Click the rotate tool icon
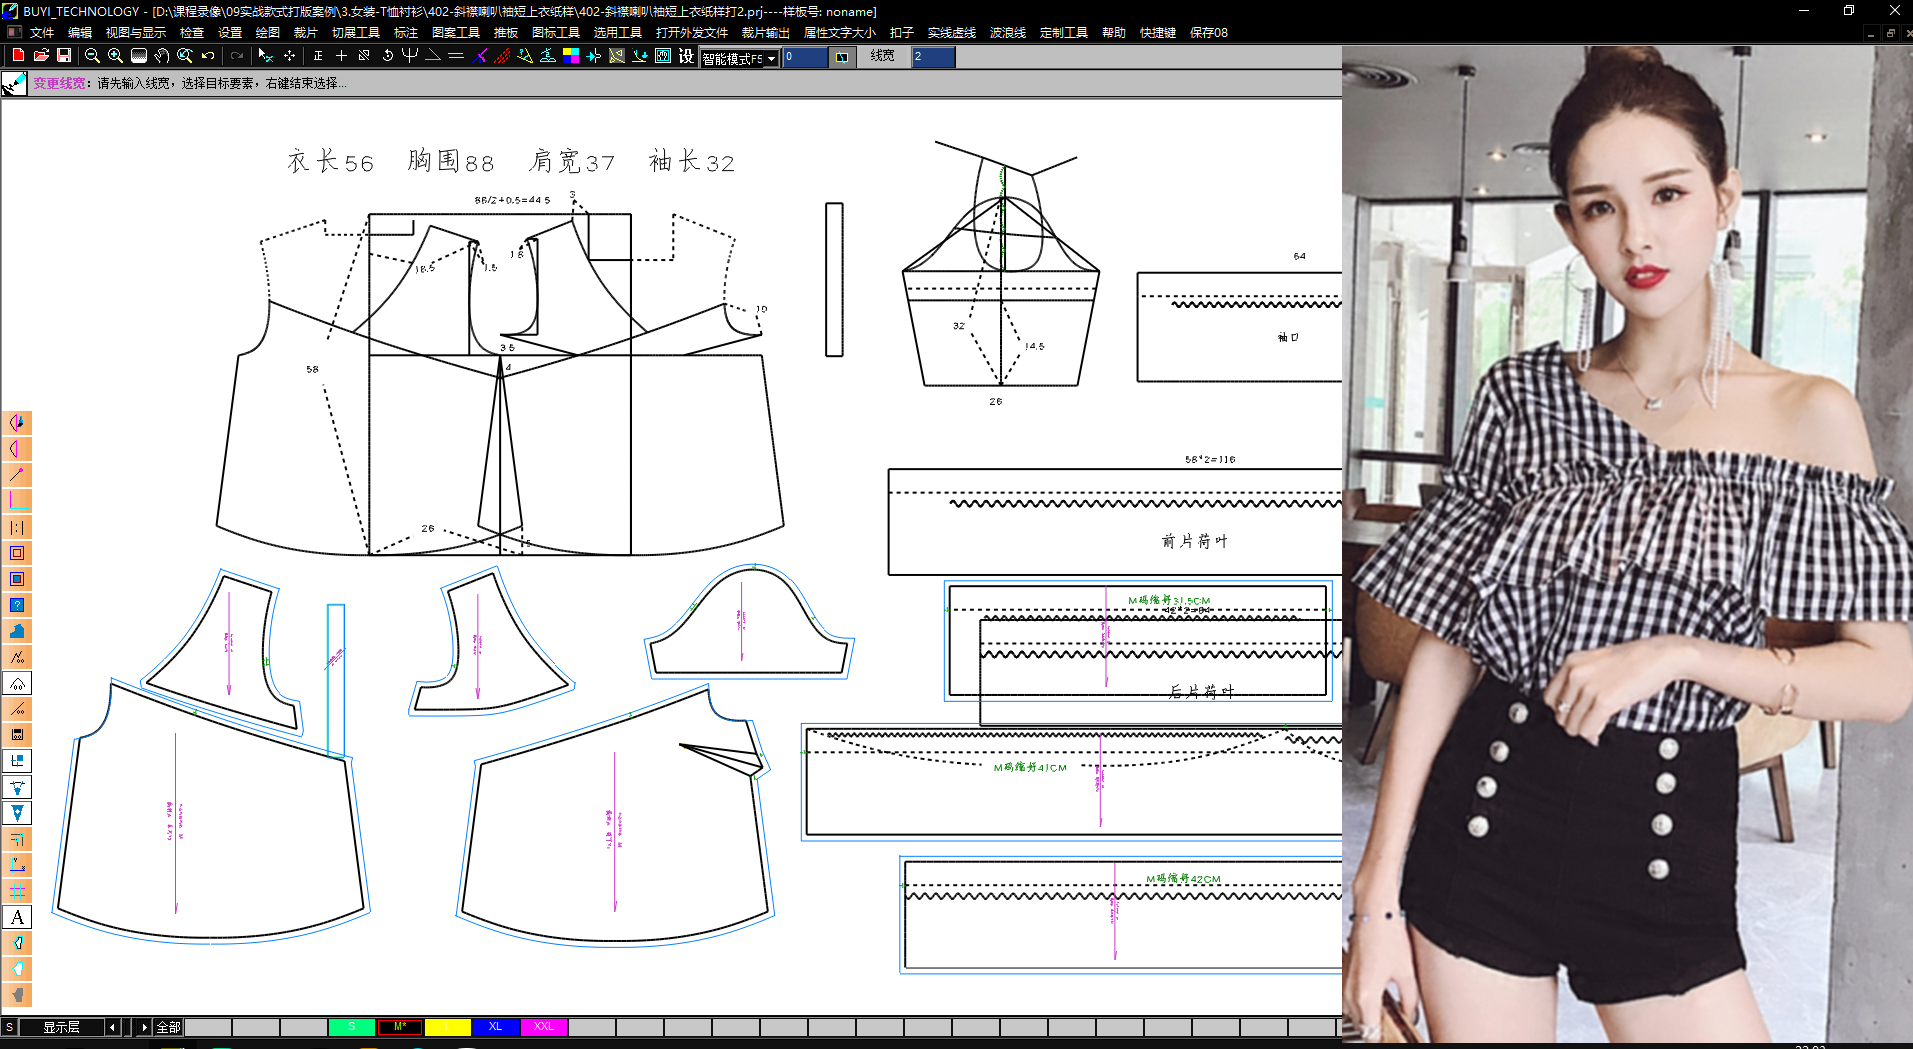1913x1049 pixels. point(387,56)
